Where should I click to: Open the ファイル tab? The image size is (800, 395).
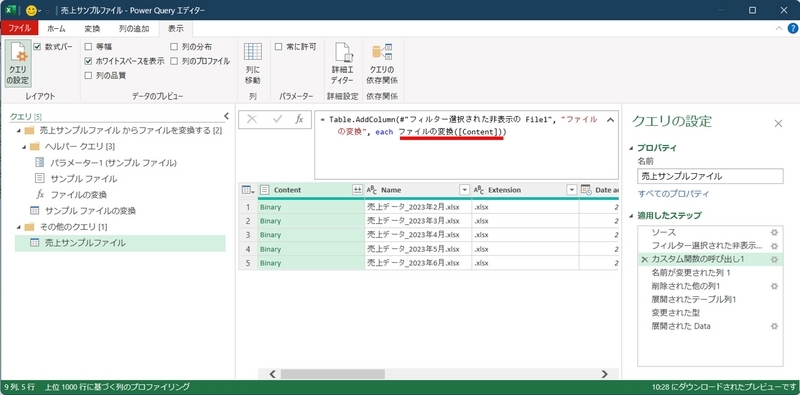(x=19, y=29)
